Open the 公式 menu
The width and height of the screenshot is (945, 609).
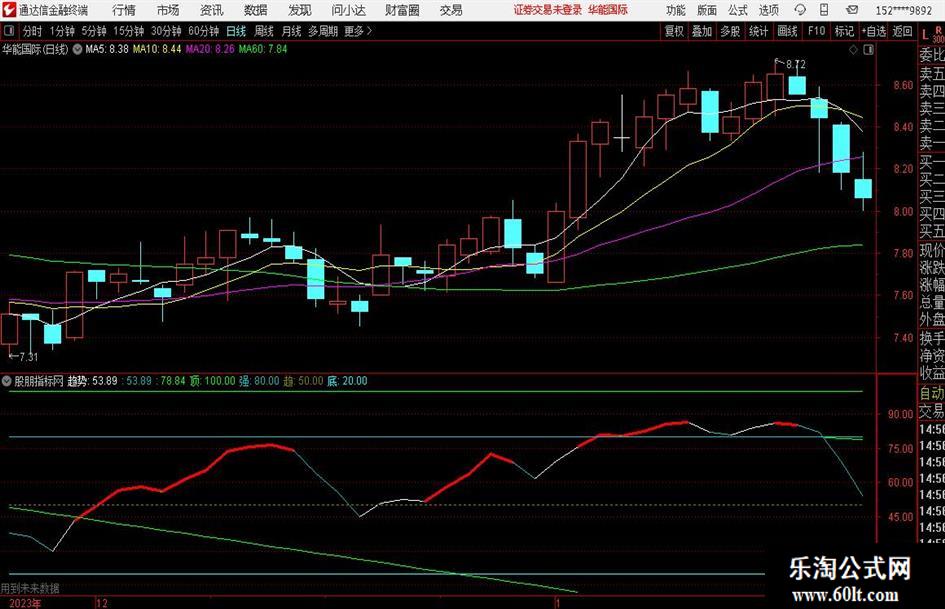pos(737,10)
